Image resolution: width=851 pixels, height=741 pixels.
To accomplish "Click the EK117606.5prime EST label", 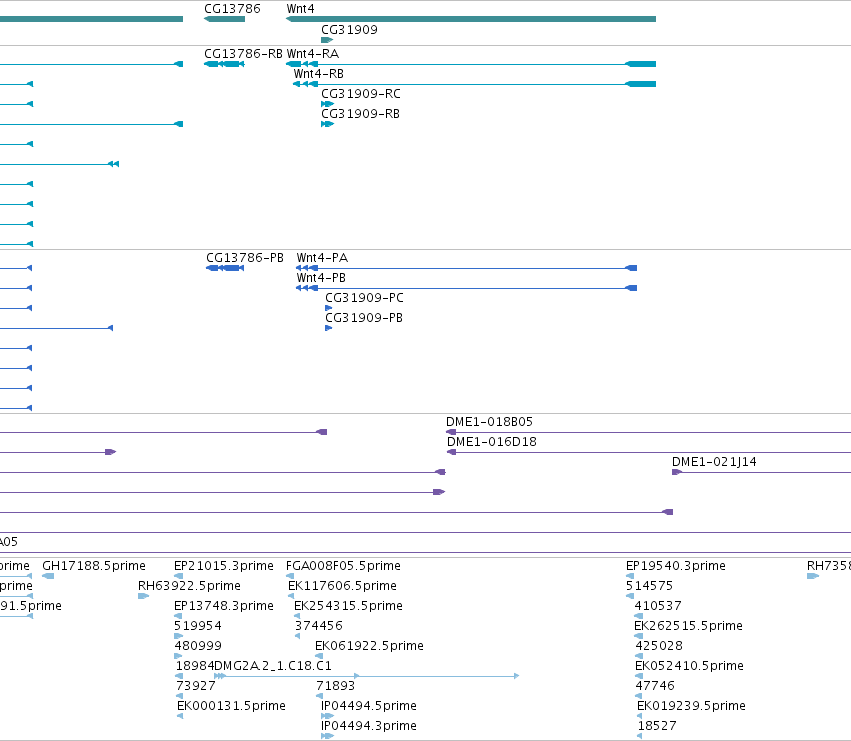I will (342, 586).
